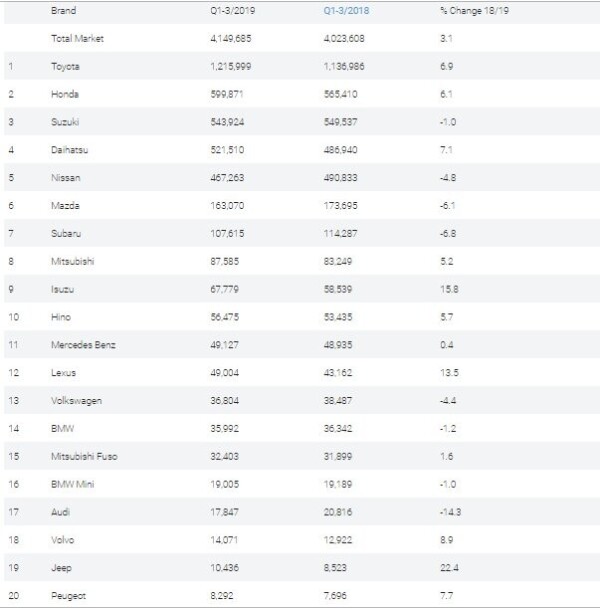Click Lexus 49,004 sales value
The width and height of the screenshot is (600, 609).
click(x=224, y=373)
